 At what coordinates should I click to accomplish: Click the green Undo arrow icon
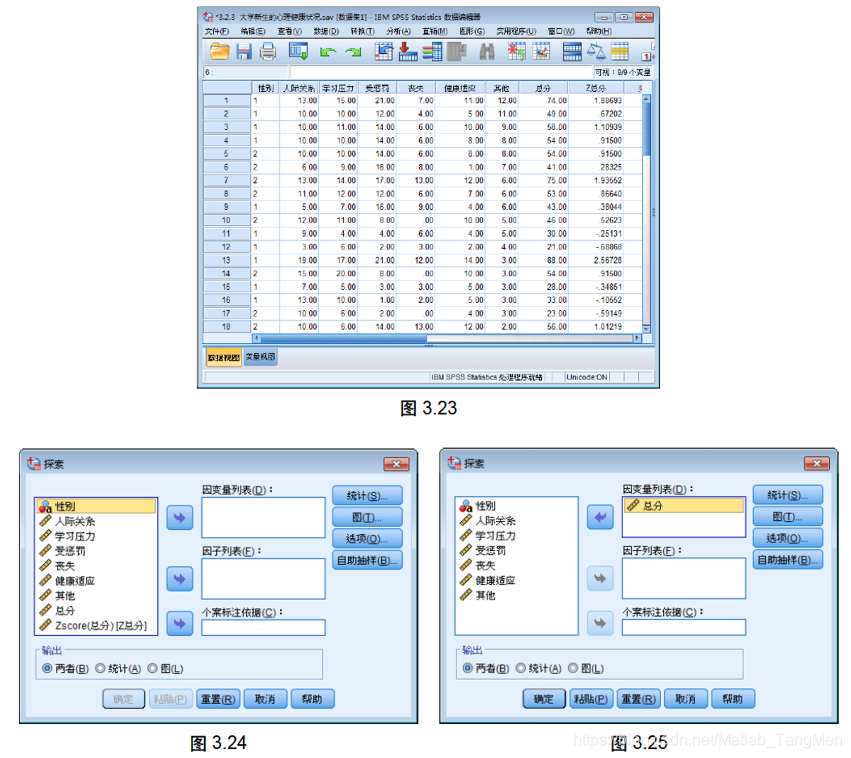click(x=327, y=52)
